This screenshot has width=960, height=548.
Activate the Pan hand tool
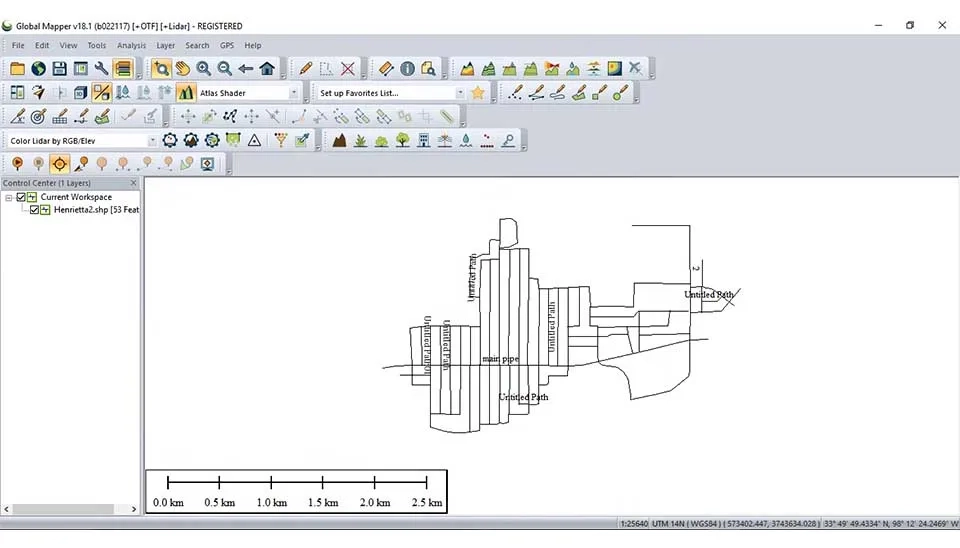point(182,69)
